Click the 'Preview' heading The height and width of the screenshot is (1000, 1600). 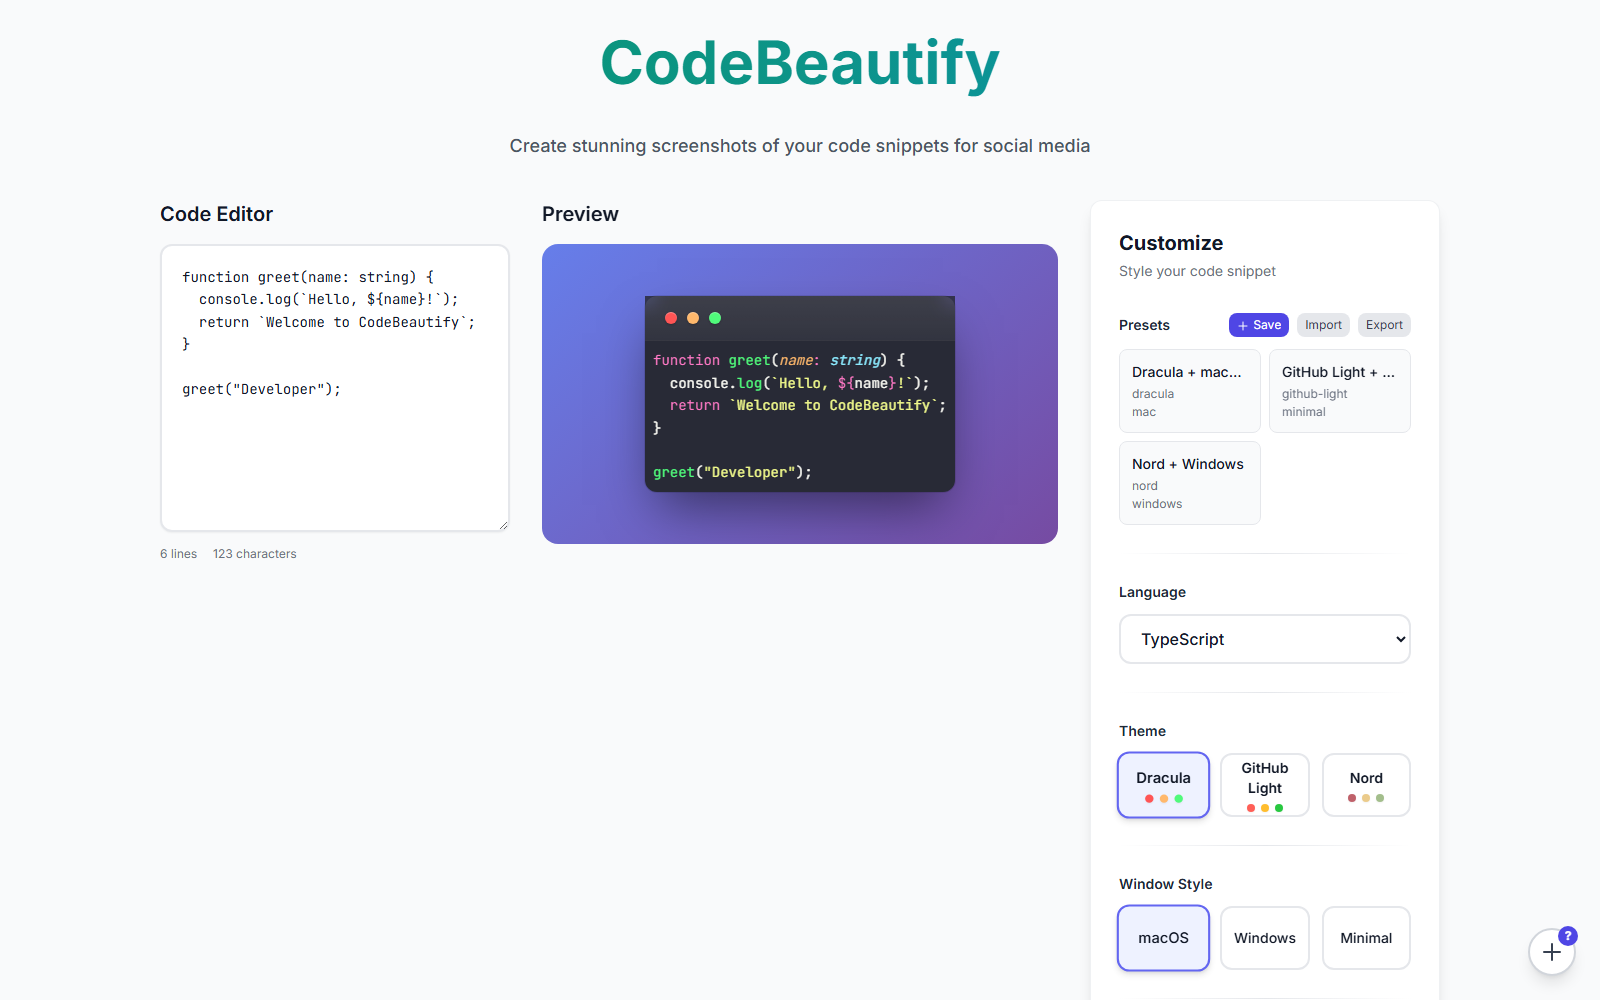point(580,214)
